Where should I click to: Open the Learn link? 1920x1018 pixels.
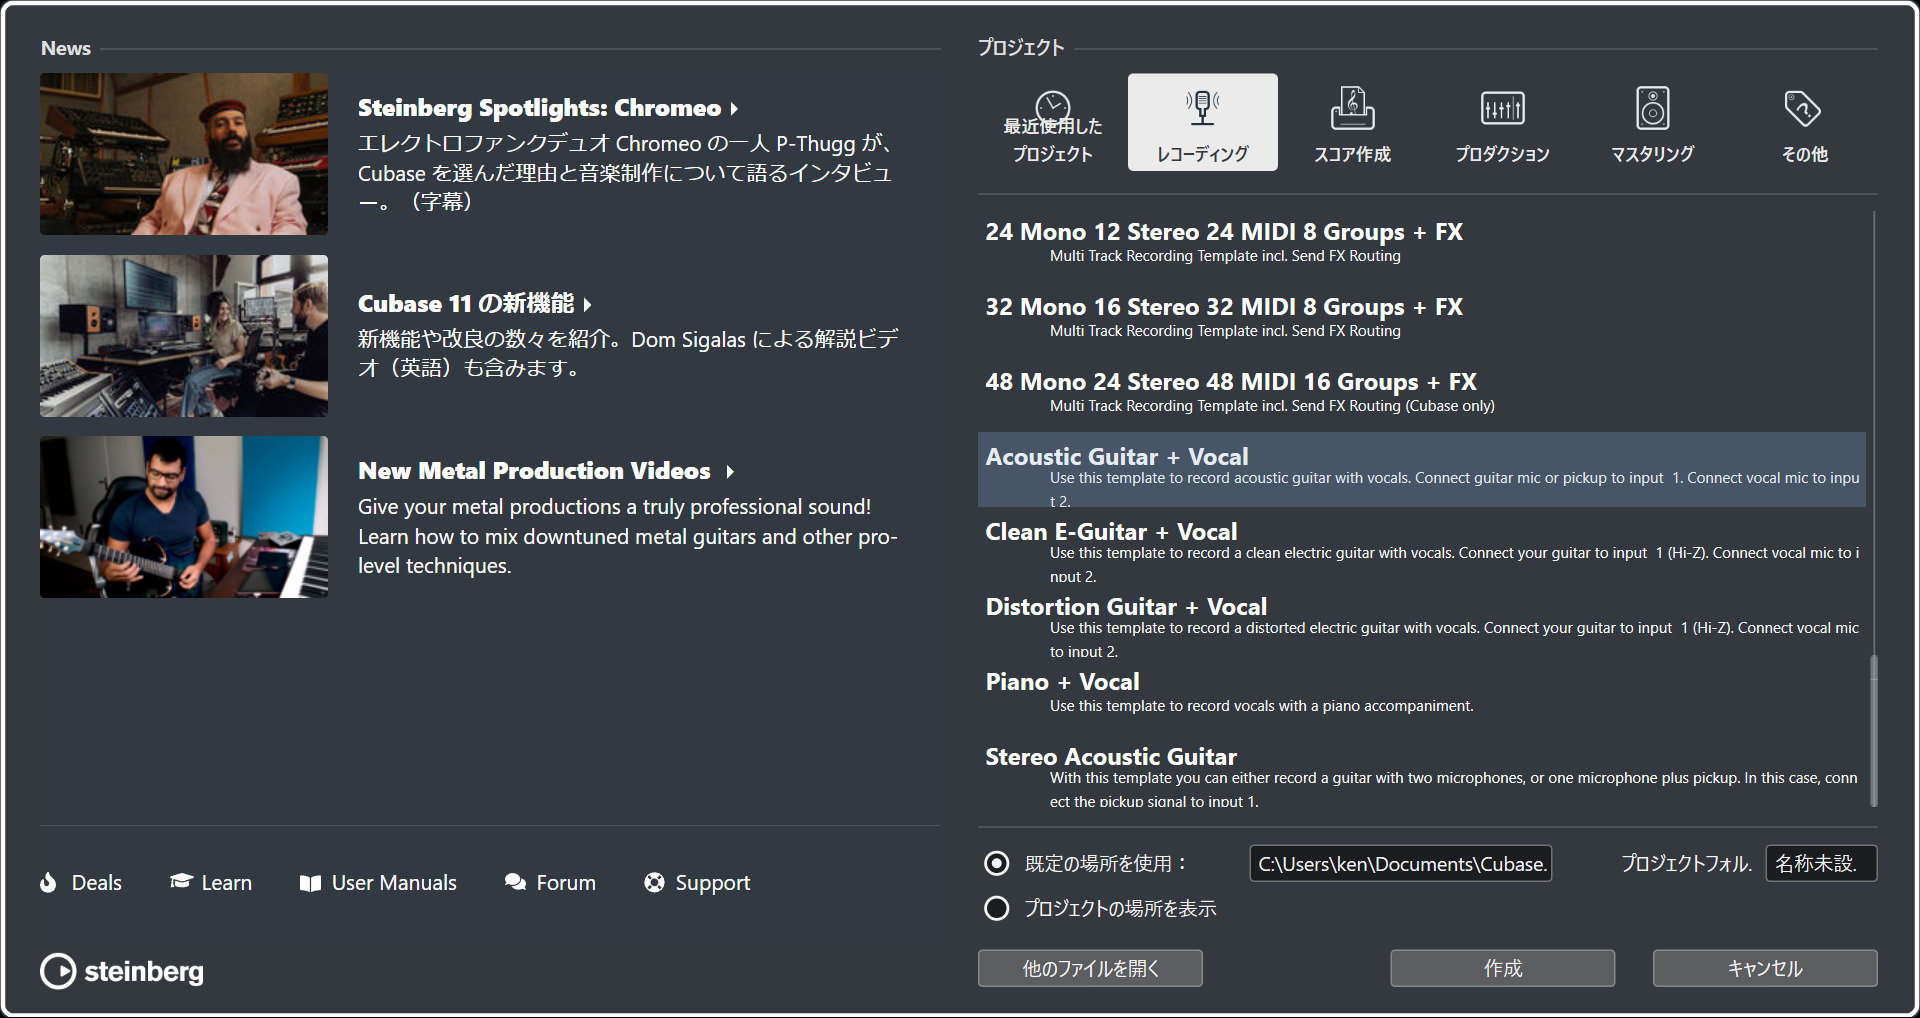point(226,883)
